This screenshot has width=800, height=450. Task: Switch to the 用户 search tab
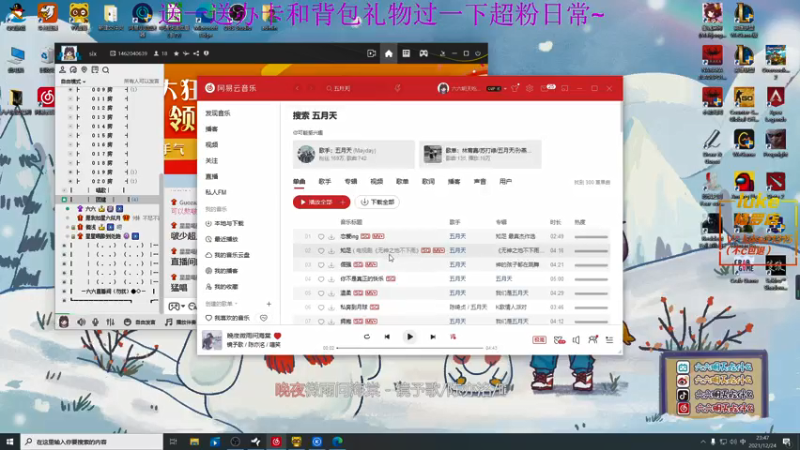(505, 182)
